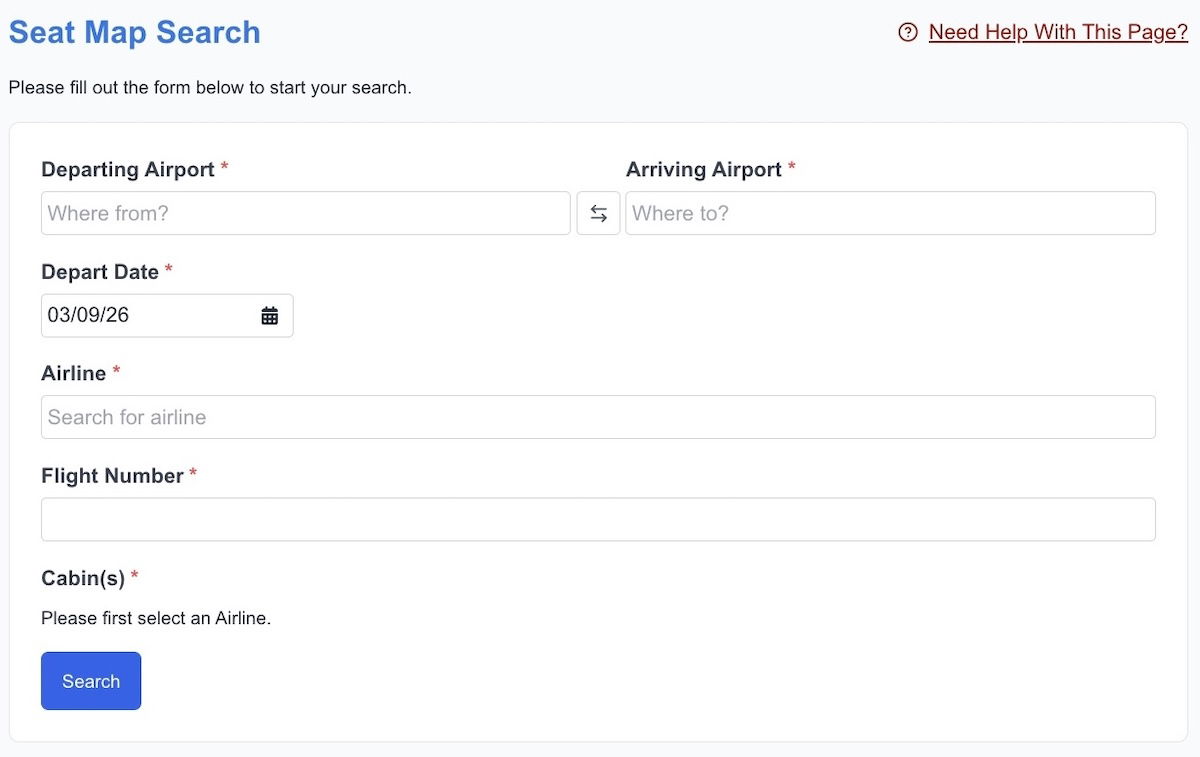Click the 'Where to?' arriving airport field

(x=890, y=214)
